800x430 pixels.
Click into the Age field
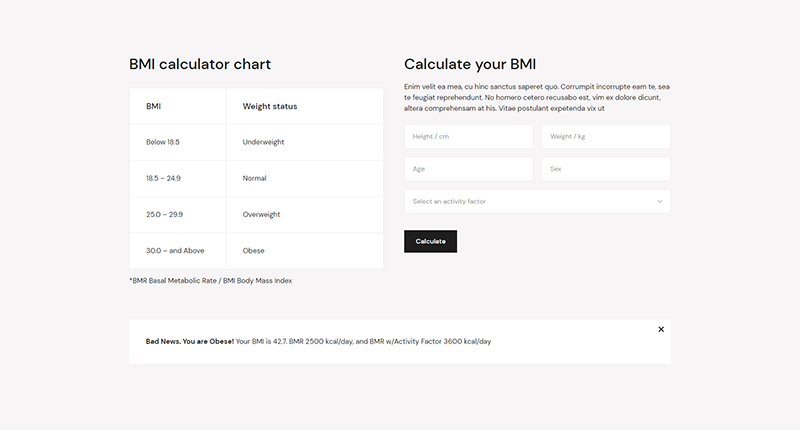pos(468,169)
